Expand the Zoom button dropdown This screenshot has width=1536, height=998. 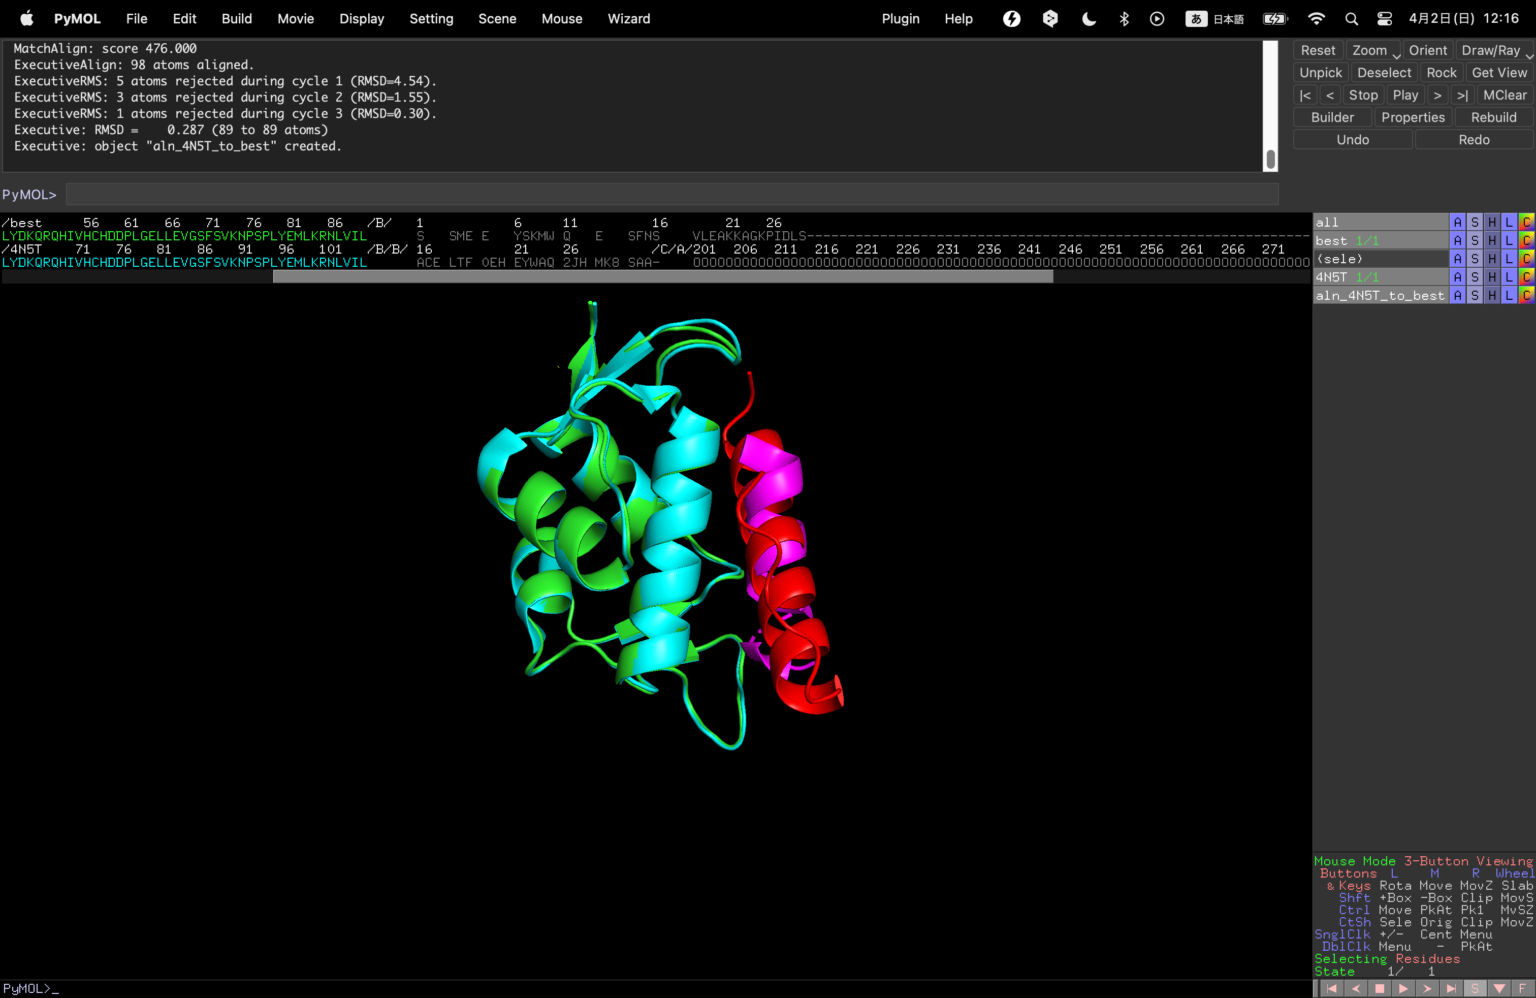1397,56
